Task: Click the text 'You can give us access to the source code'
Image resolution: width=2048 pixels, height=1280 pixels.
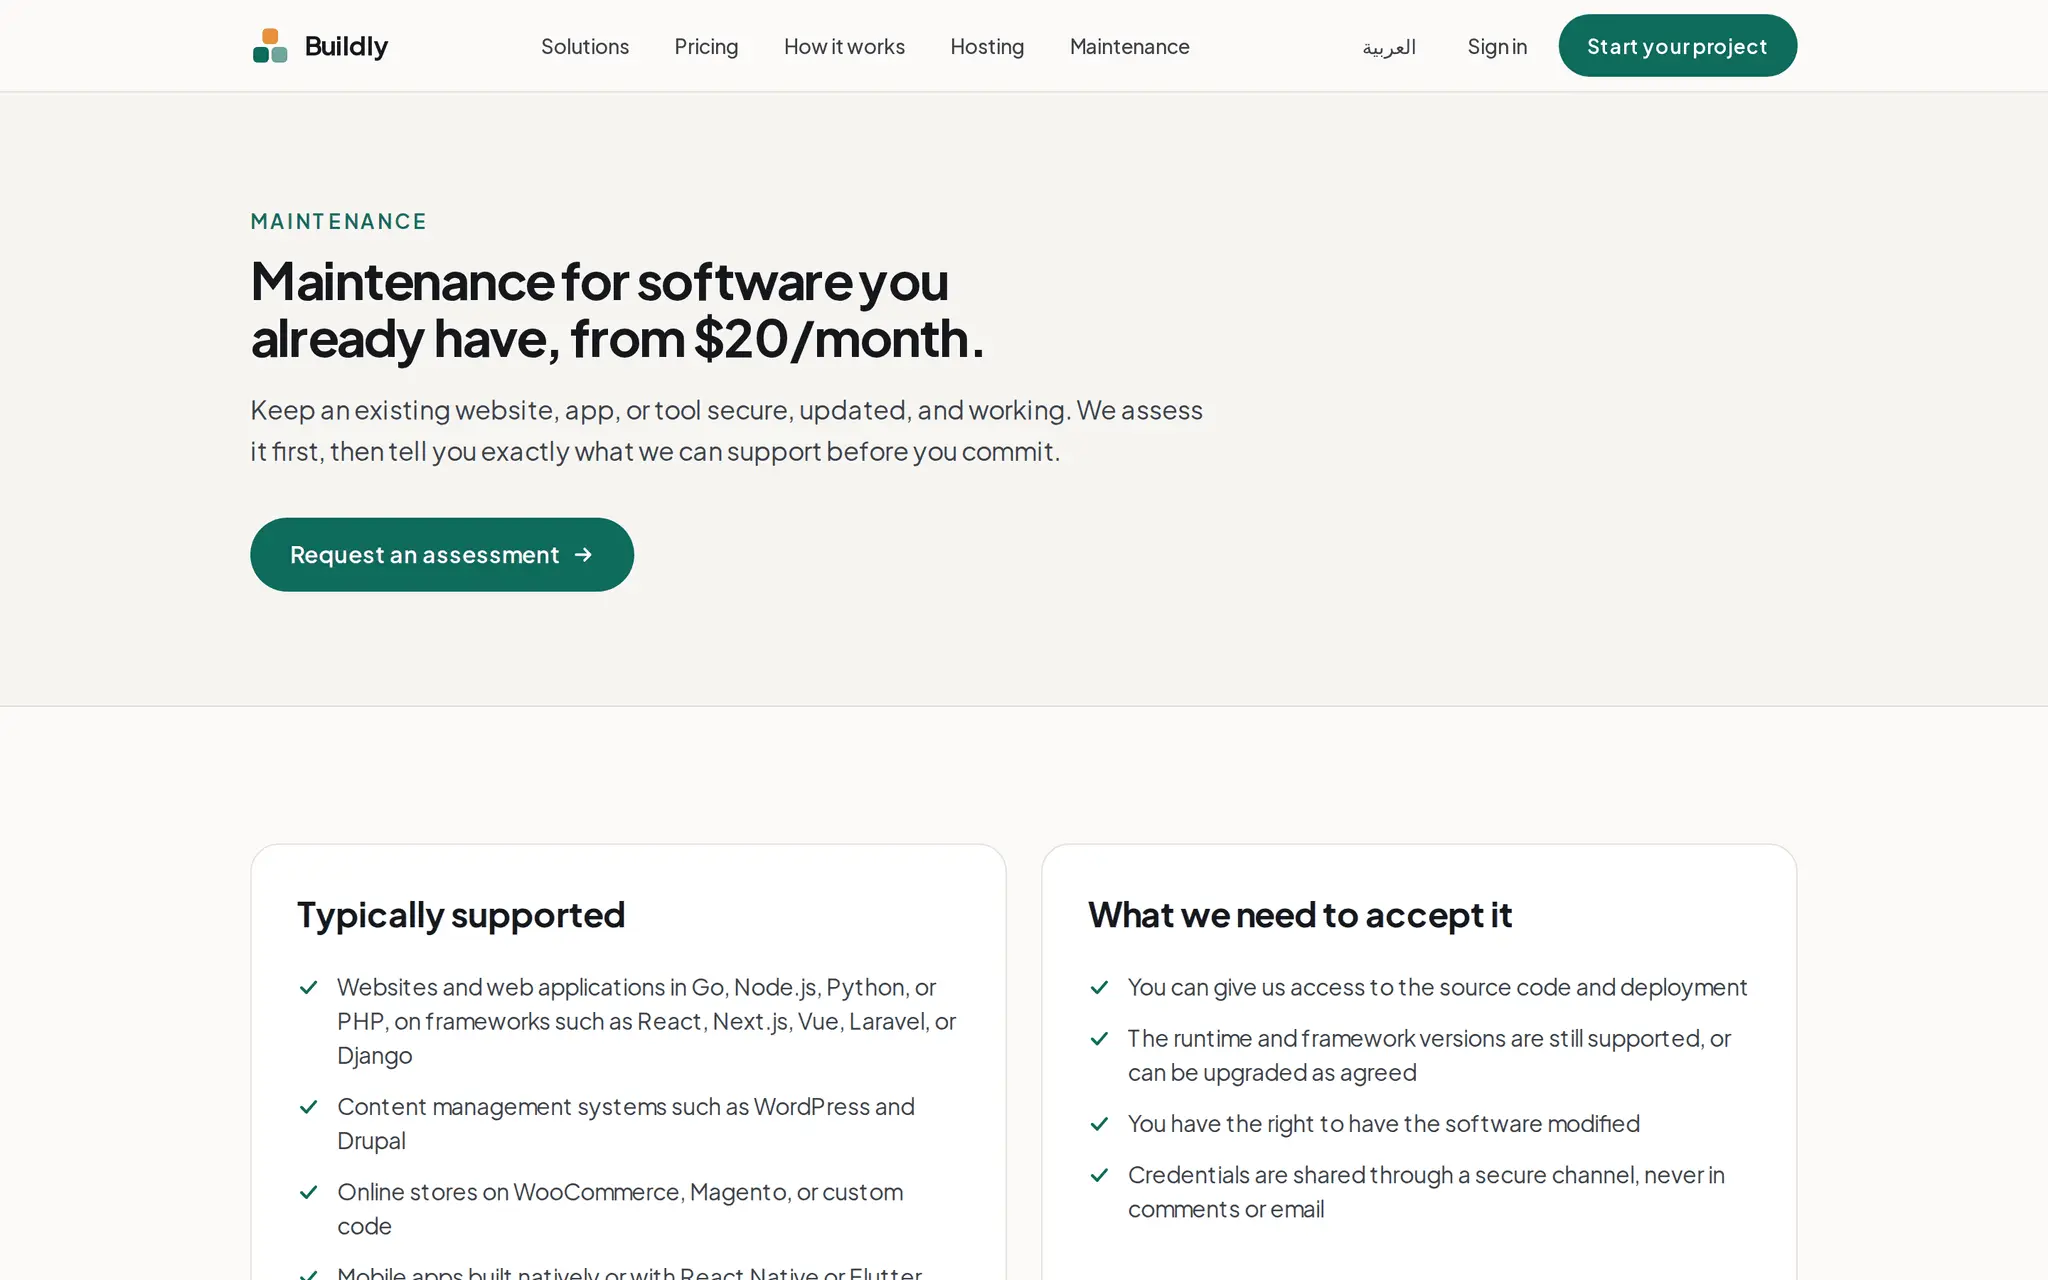Action: tap(1437, 988)
